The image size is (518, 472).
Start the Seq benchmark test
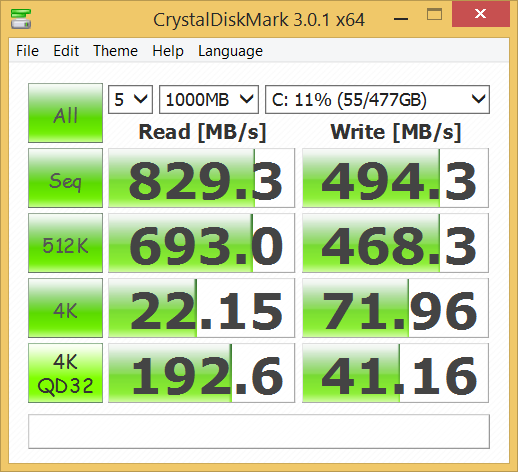[65, 178]
